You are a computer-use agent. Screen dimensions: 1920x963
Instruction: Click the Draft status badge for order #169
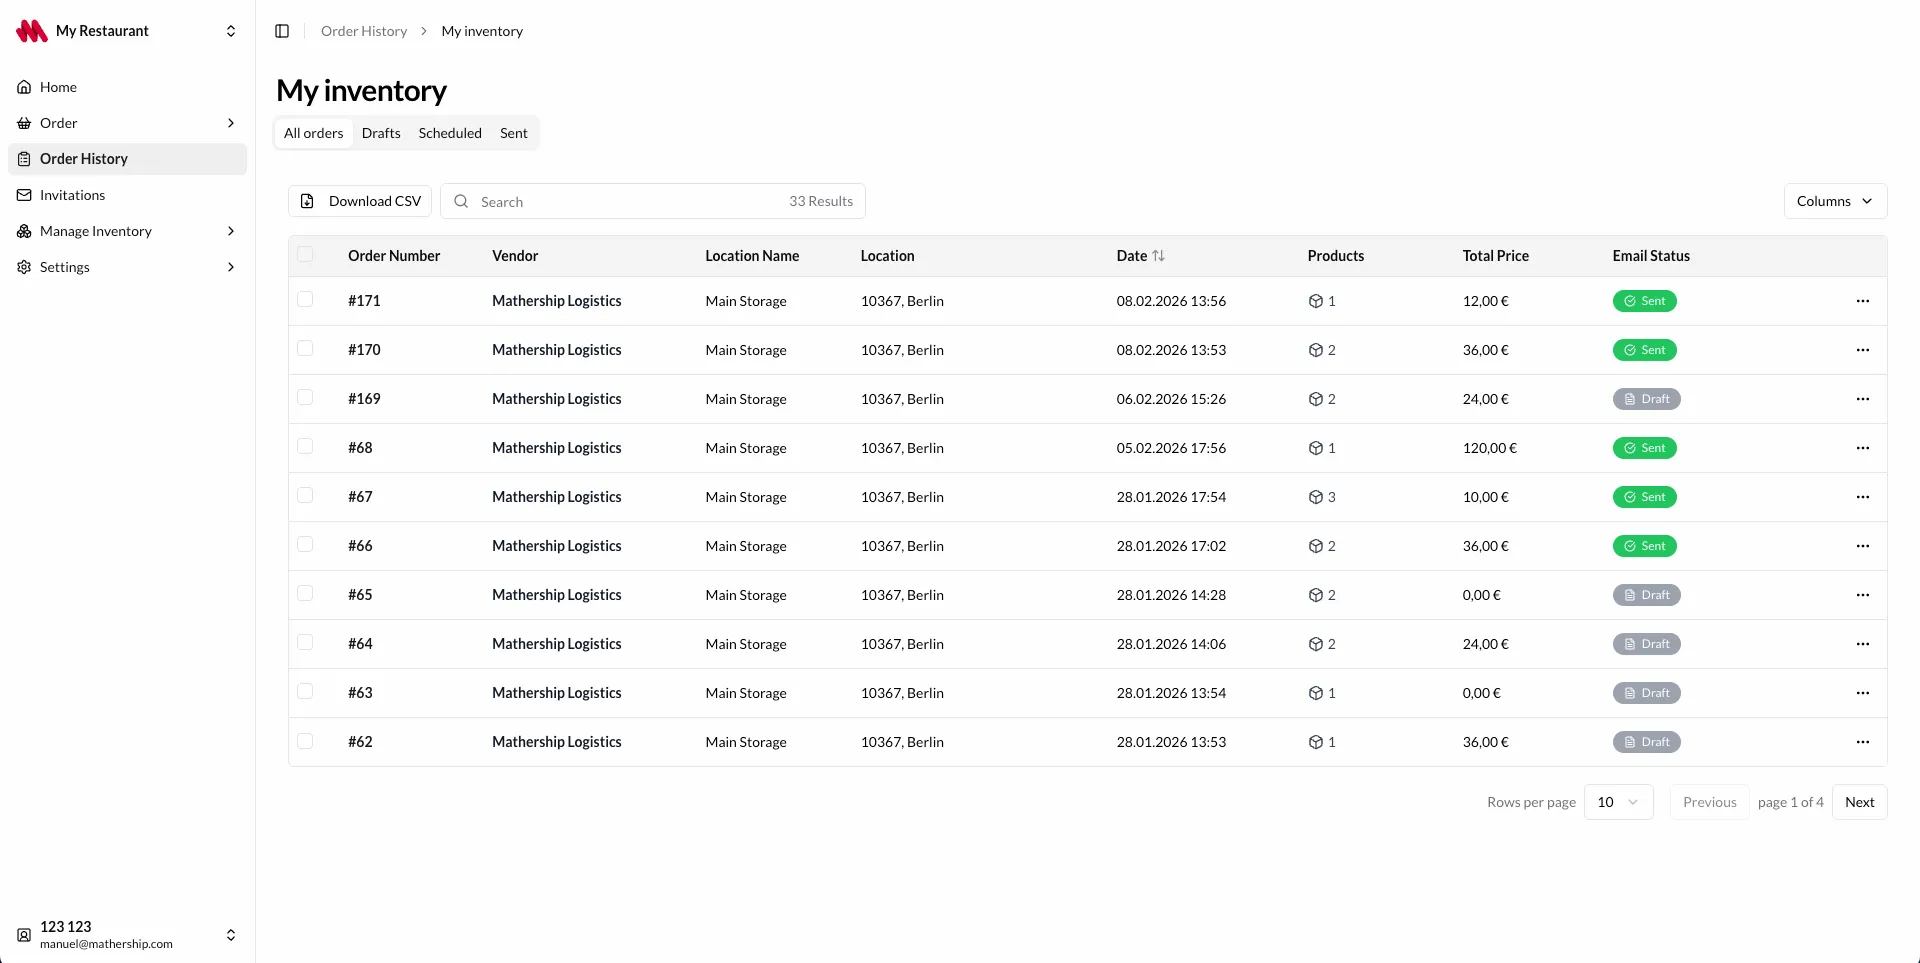(x=1646, y=399)
